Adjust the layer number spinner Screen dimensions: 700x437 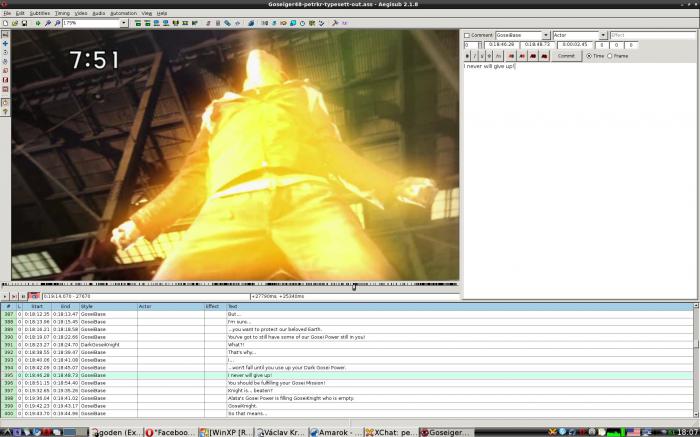point(480,45)
